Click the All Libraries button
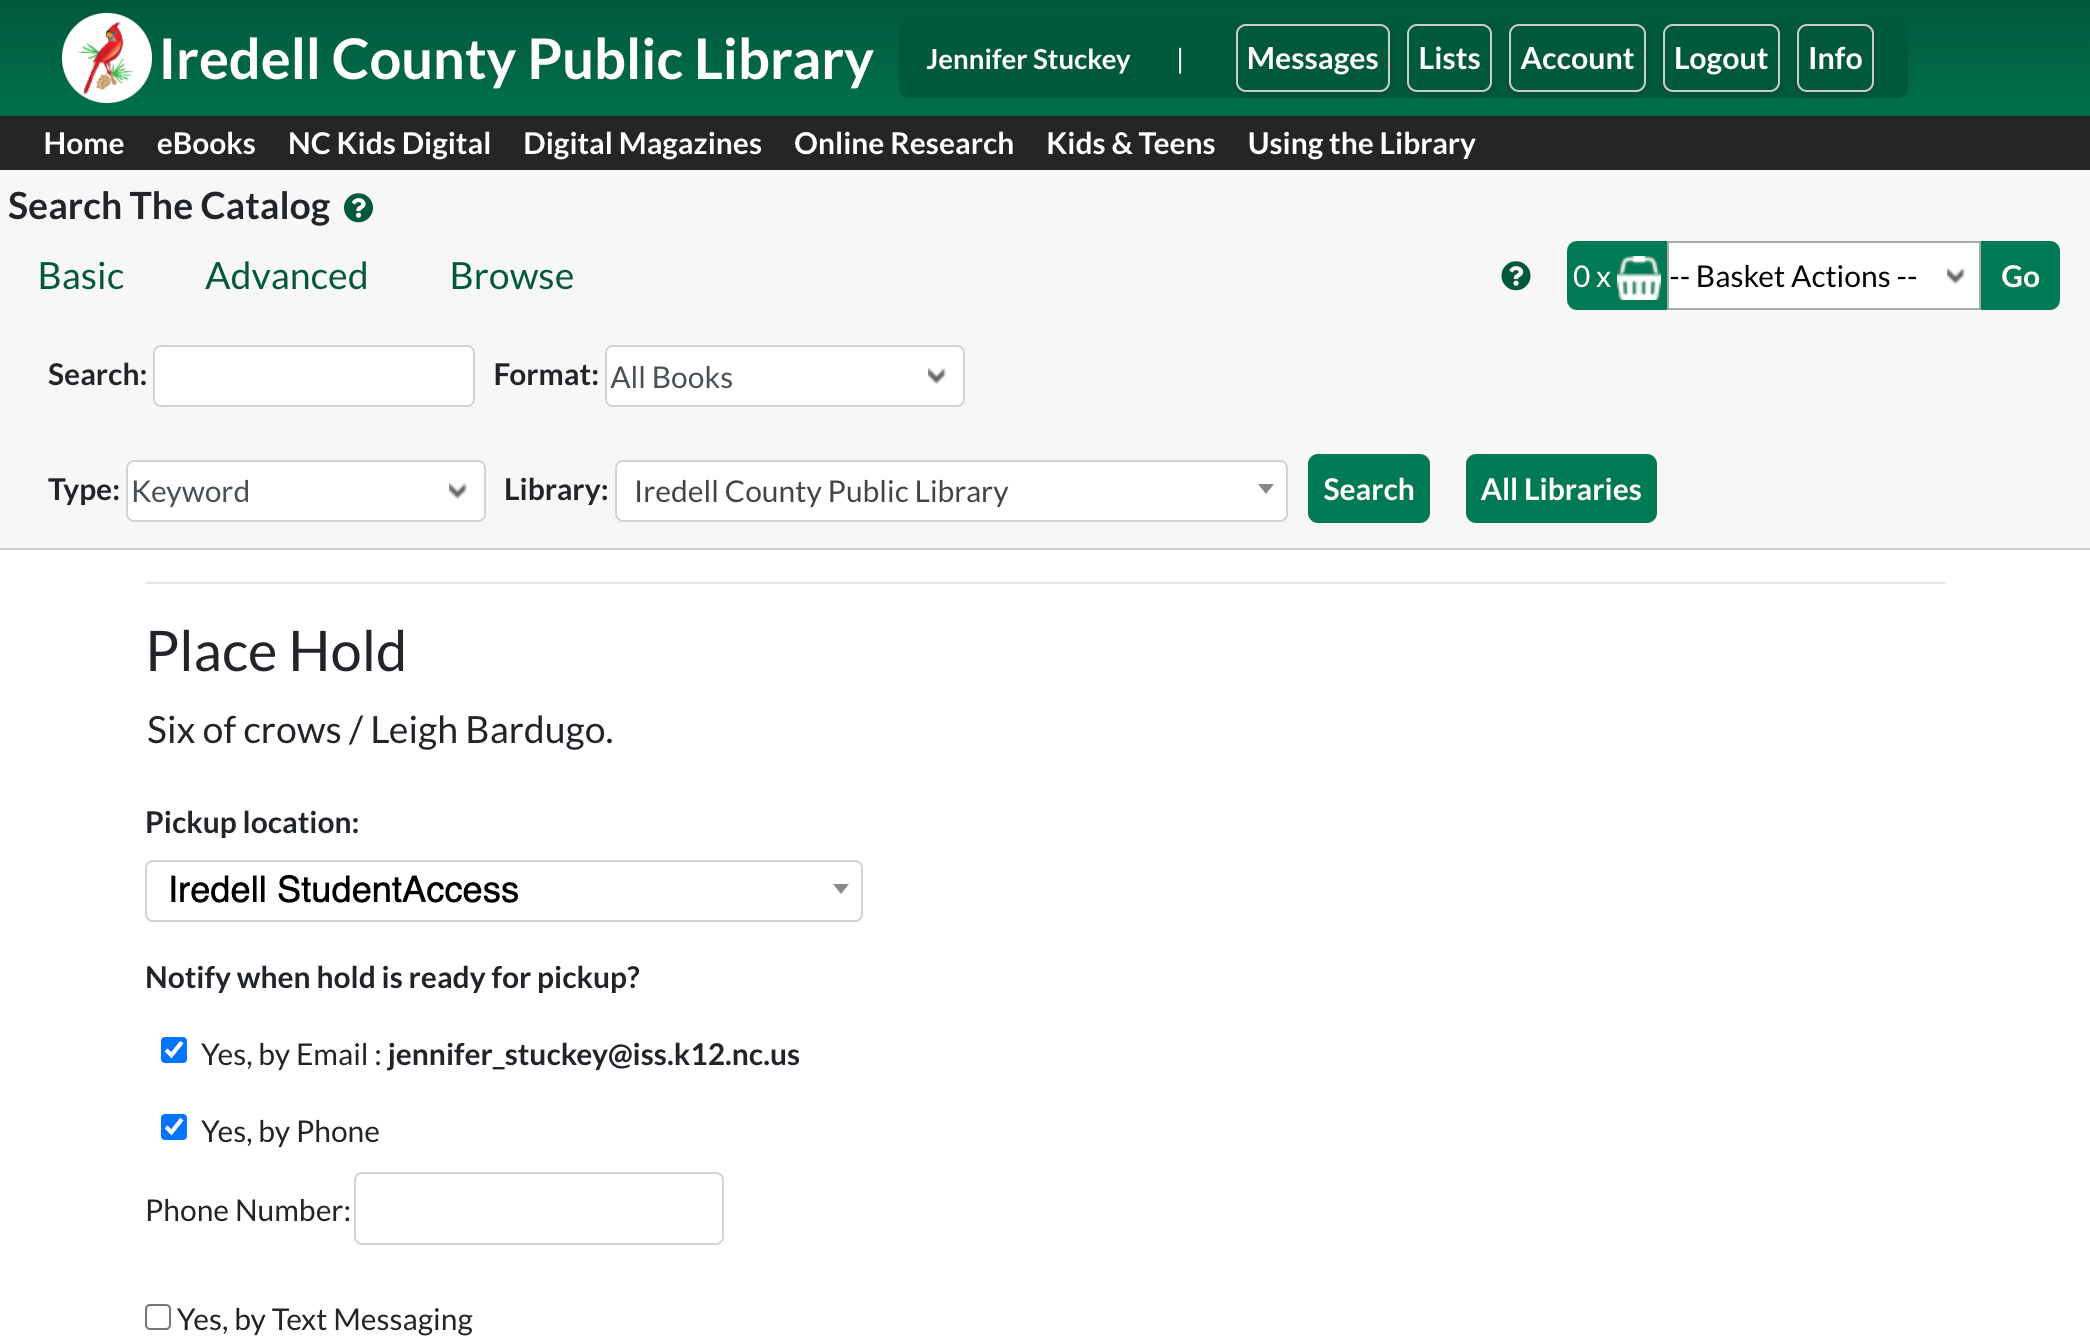The width and height of the screenshot is (2090, 1338). (1561, 489)
